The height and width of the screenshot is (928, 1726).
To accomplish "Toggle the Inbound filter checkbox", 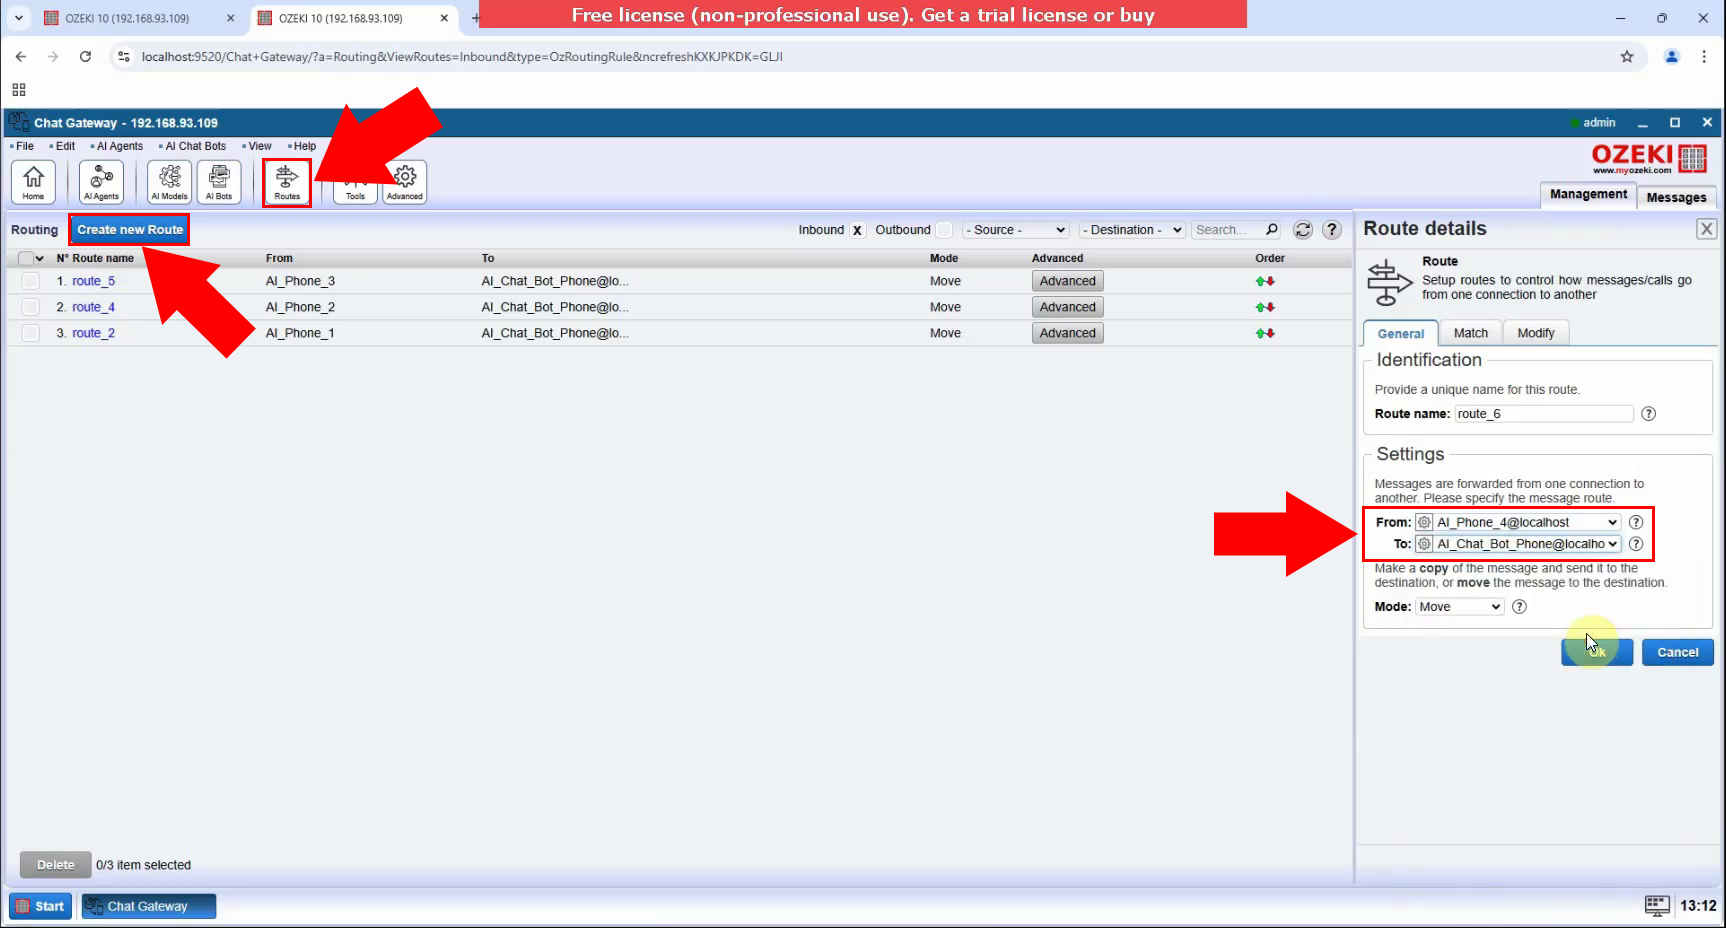I will coord(857,230).
